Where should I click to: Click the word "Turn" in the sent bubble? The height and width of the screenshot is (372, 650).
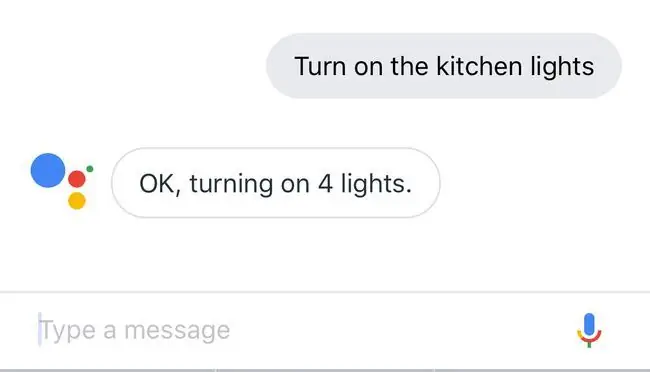click(320, 66)
